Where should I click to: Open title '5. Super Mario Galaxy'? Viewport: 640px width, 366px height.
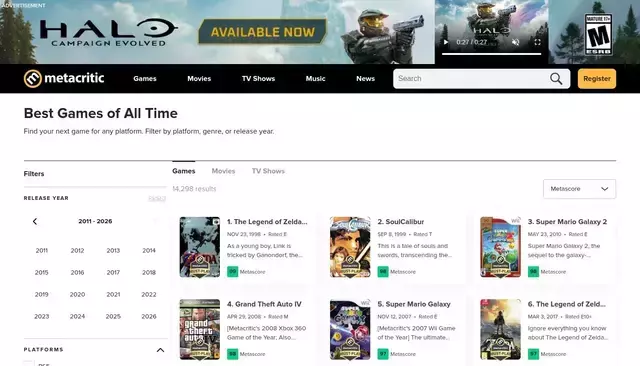pos(414,304)
